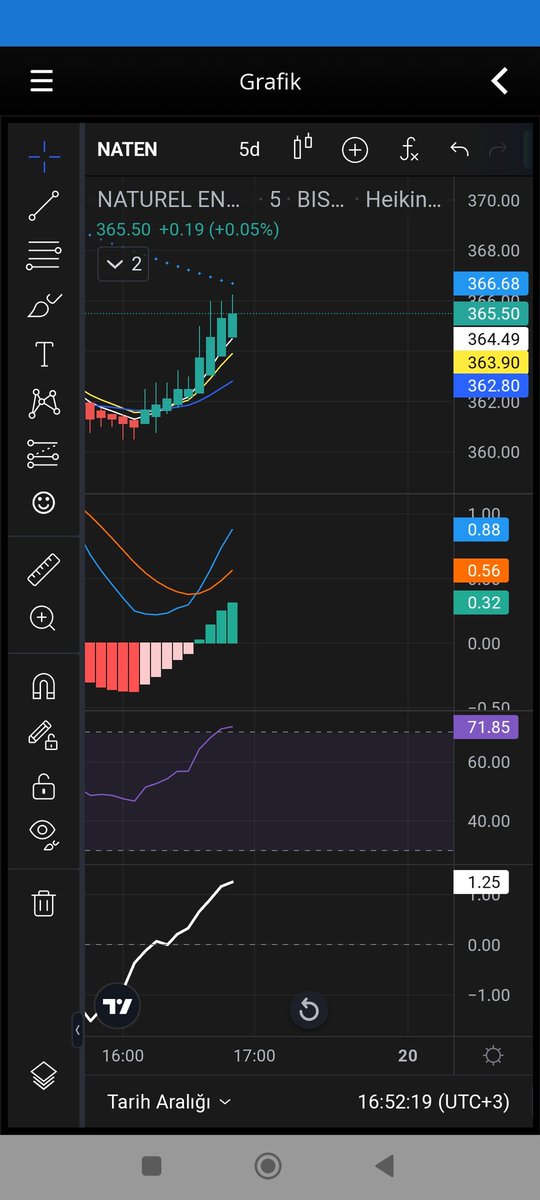Image resolution: width=540 pixels, height=1200 pixels.
Task: Open the hamburger menu
Action: tap(41, 81)
